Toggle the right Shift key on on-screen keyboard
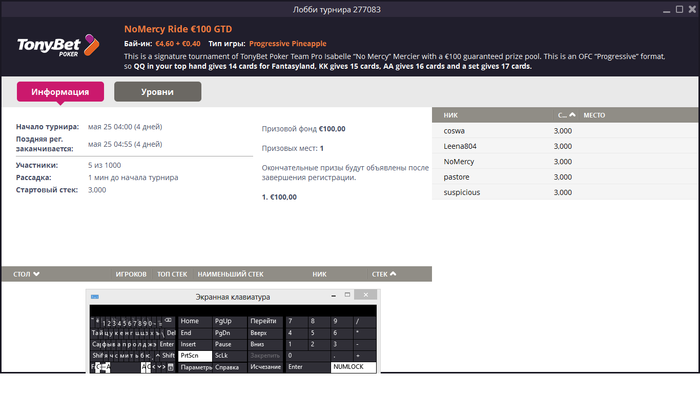This screenshot has height=394, width=700. point(168,356)
